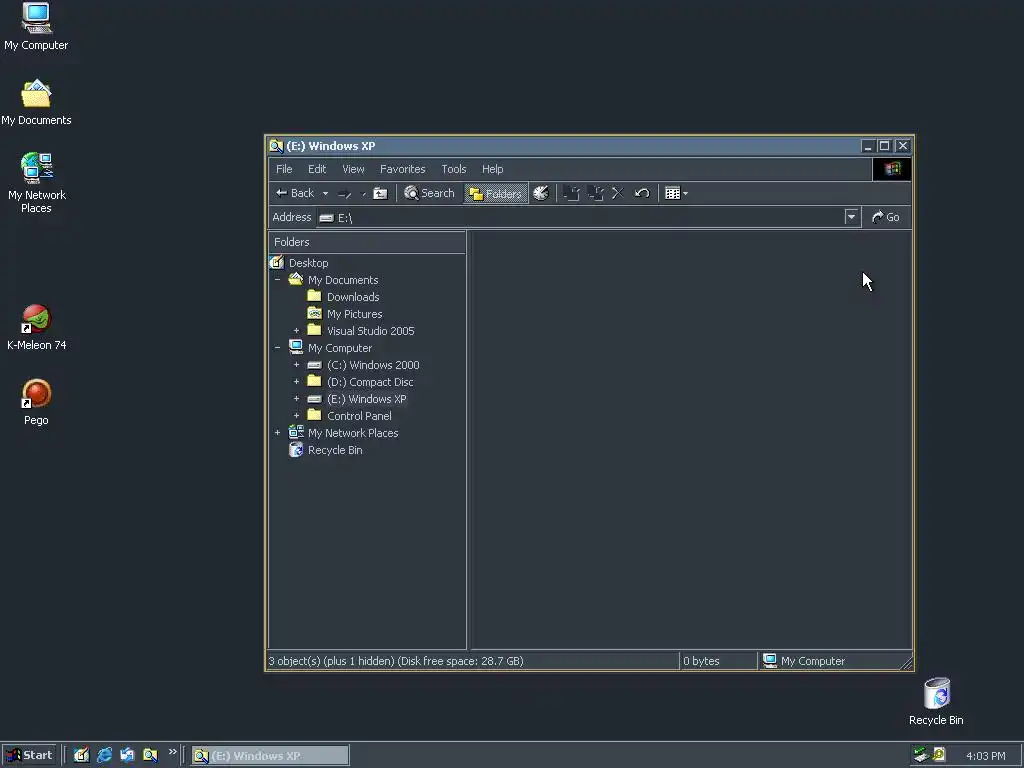Expand the (C:) Windows 2000 node
Viewport: 1024px width, 768px height.
tap(296, 364)
